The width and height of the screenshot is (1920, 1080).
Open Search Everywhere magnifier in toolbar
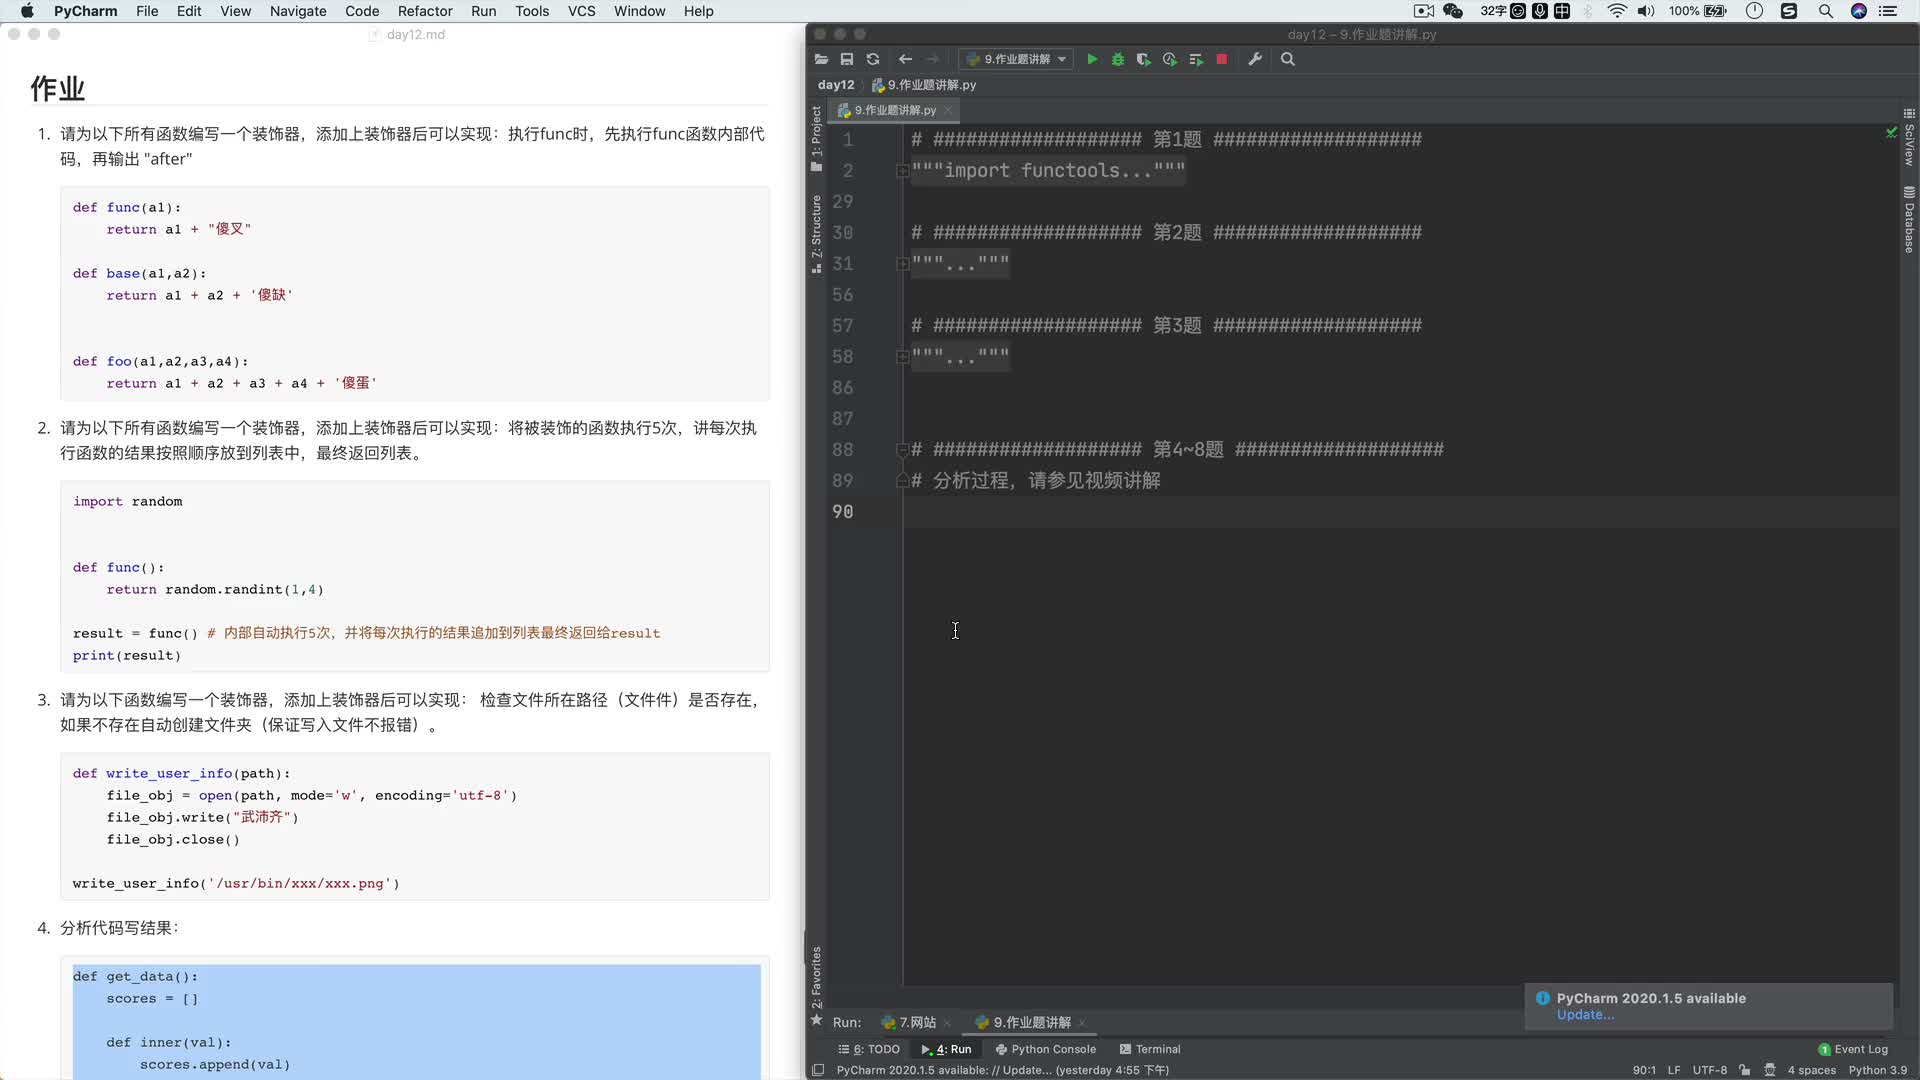click(x=1288, y=59)
